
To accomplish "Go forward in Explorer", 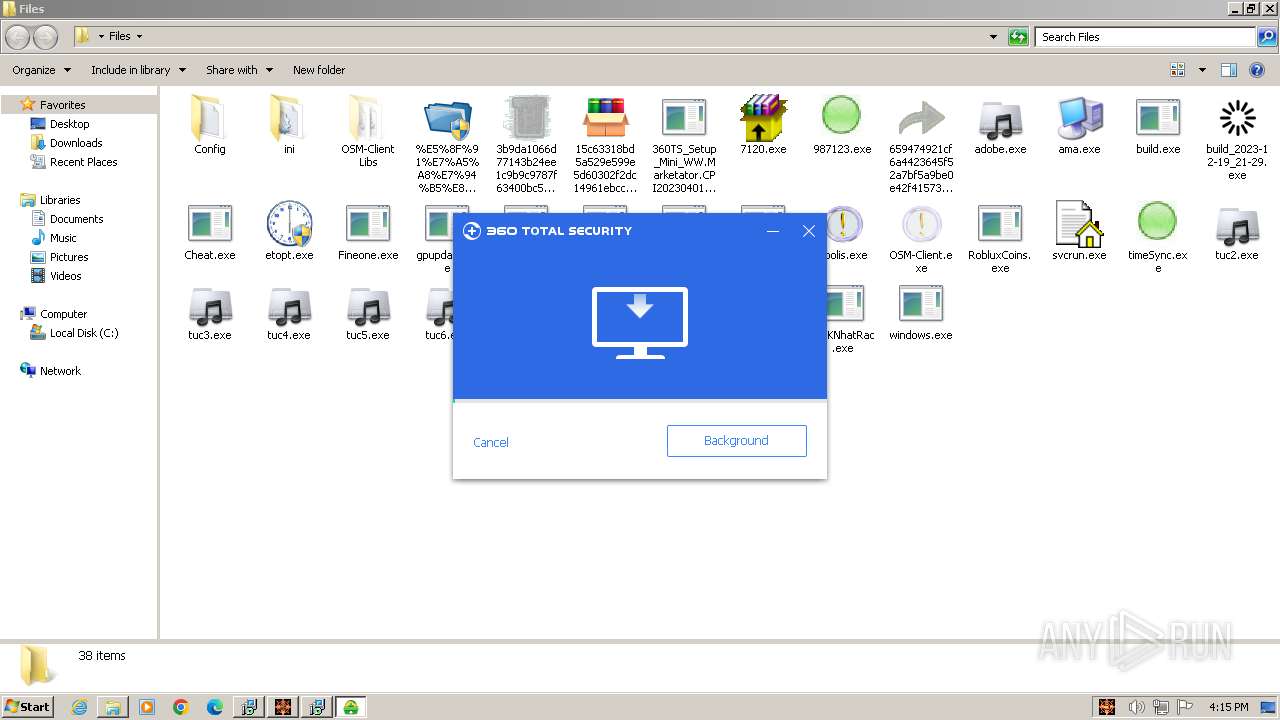I will 46,37.
